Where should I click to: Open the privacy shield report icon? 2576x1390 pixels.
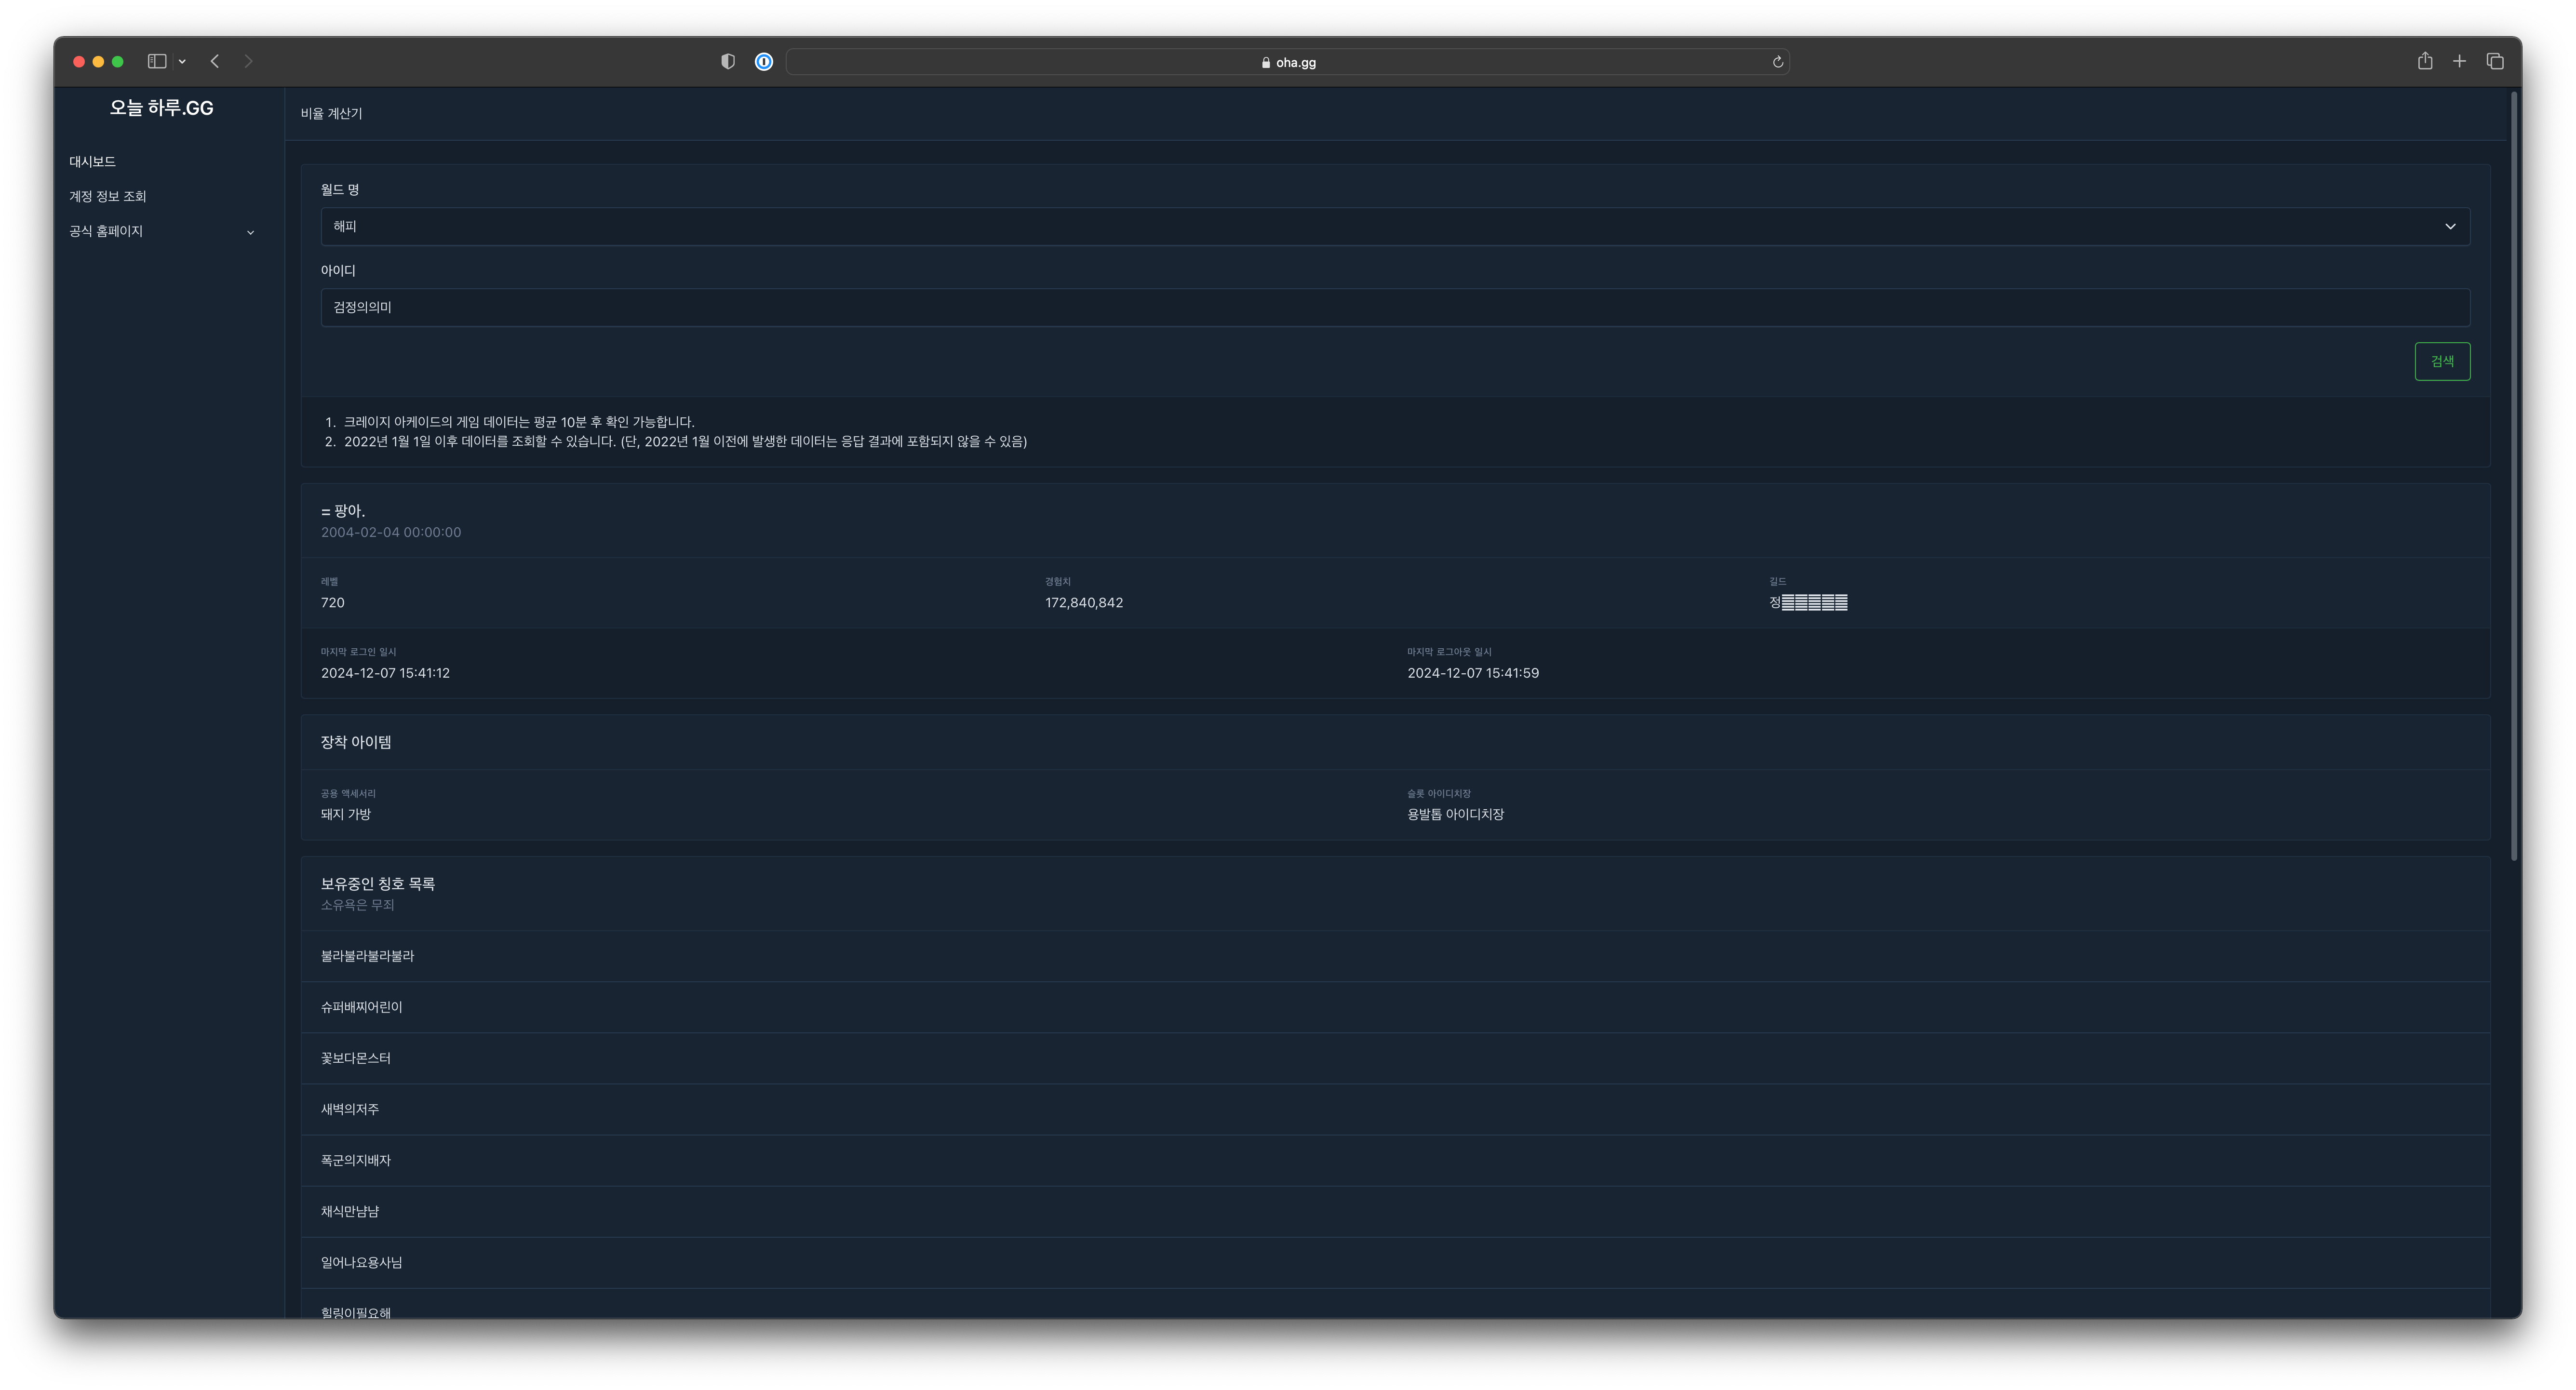pos(728,62)
